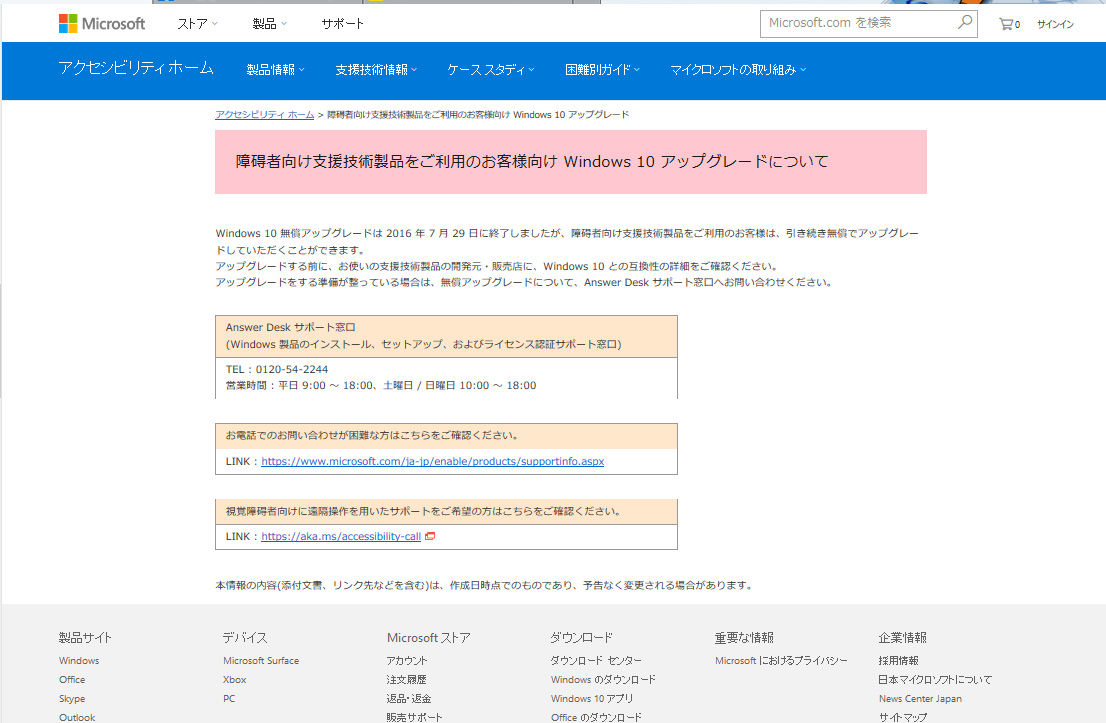Open footer Office のダウンロード link

pos(596,717)
